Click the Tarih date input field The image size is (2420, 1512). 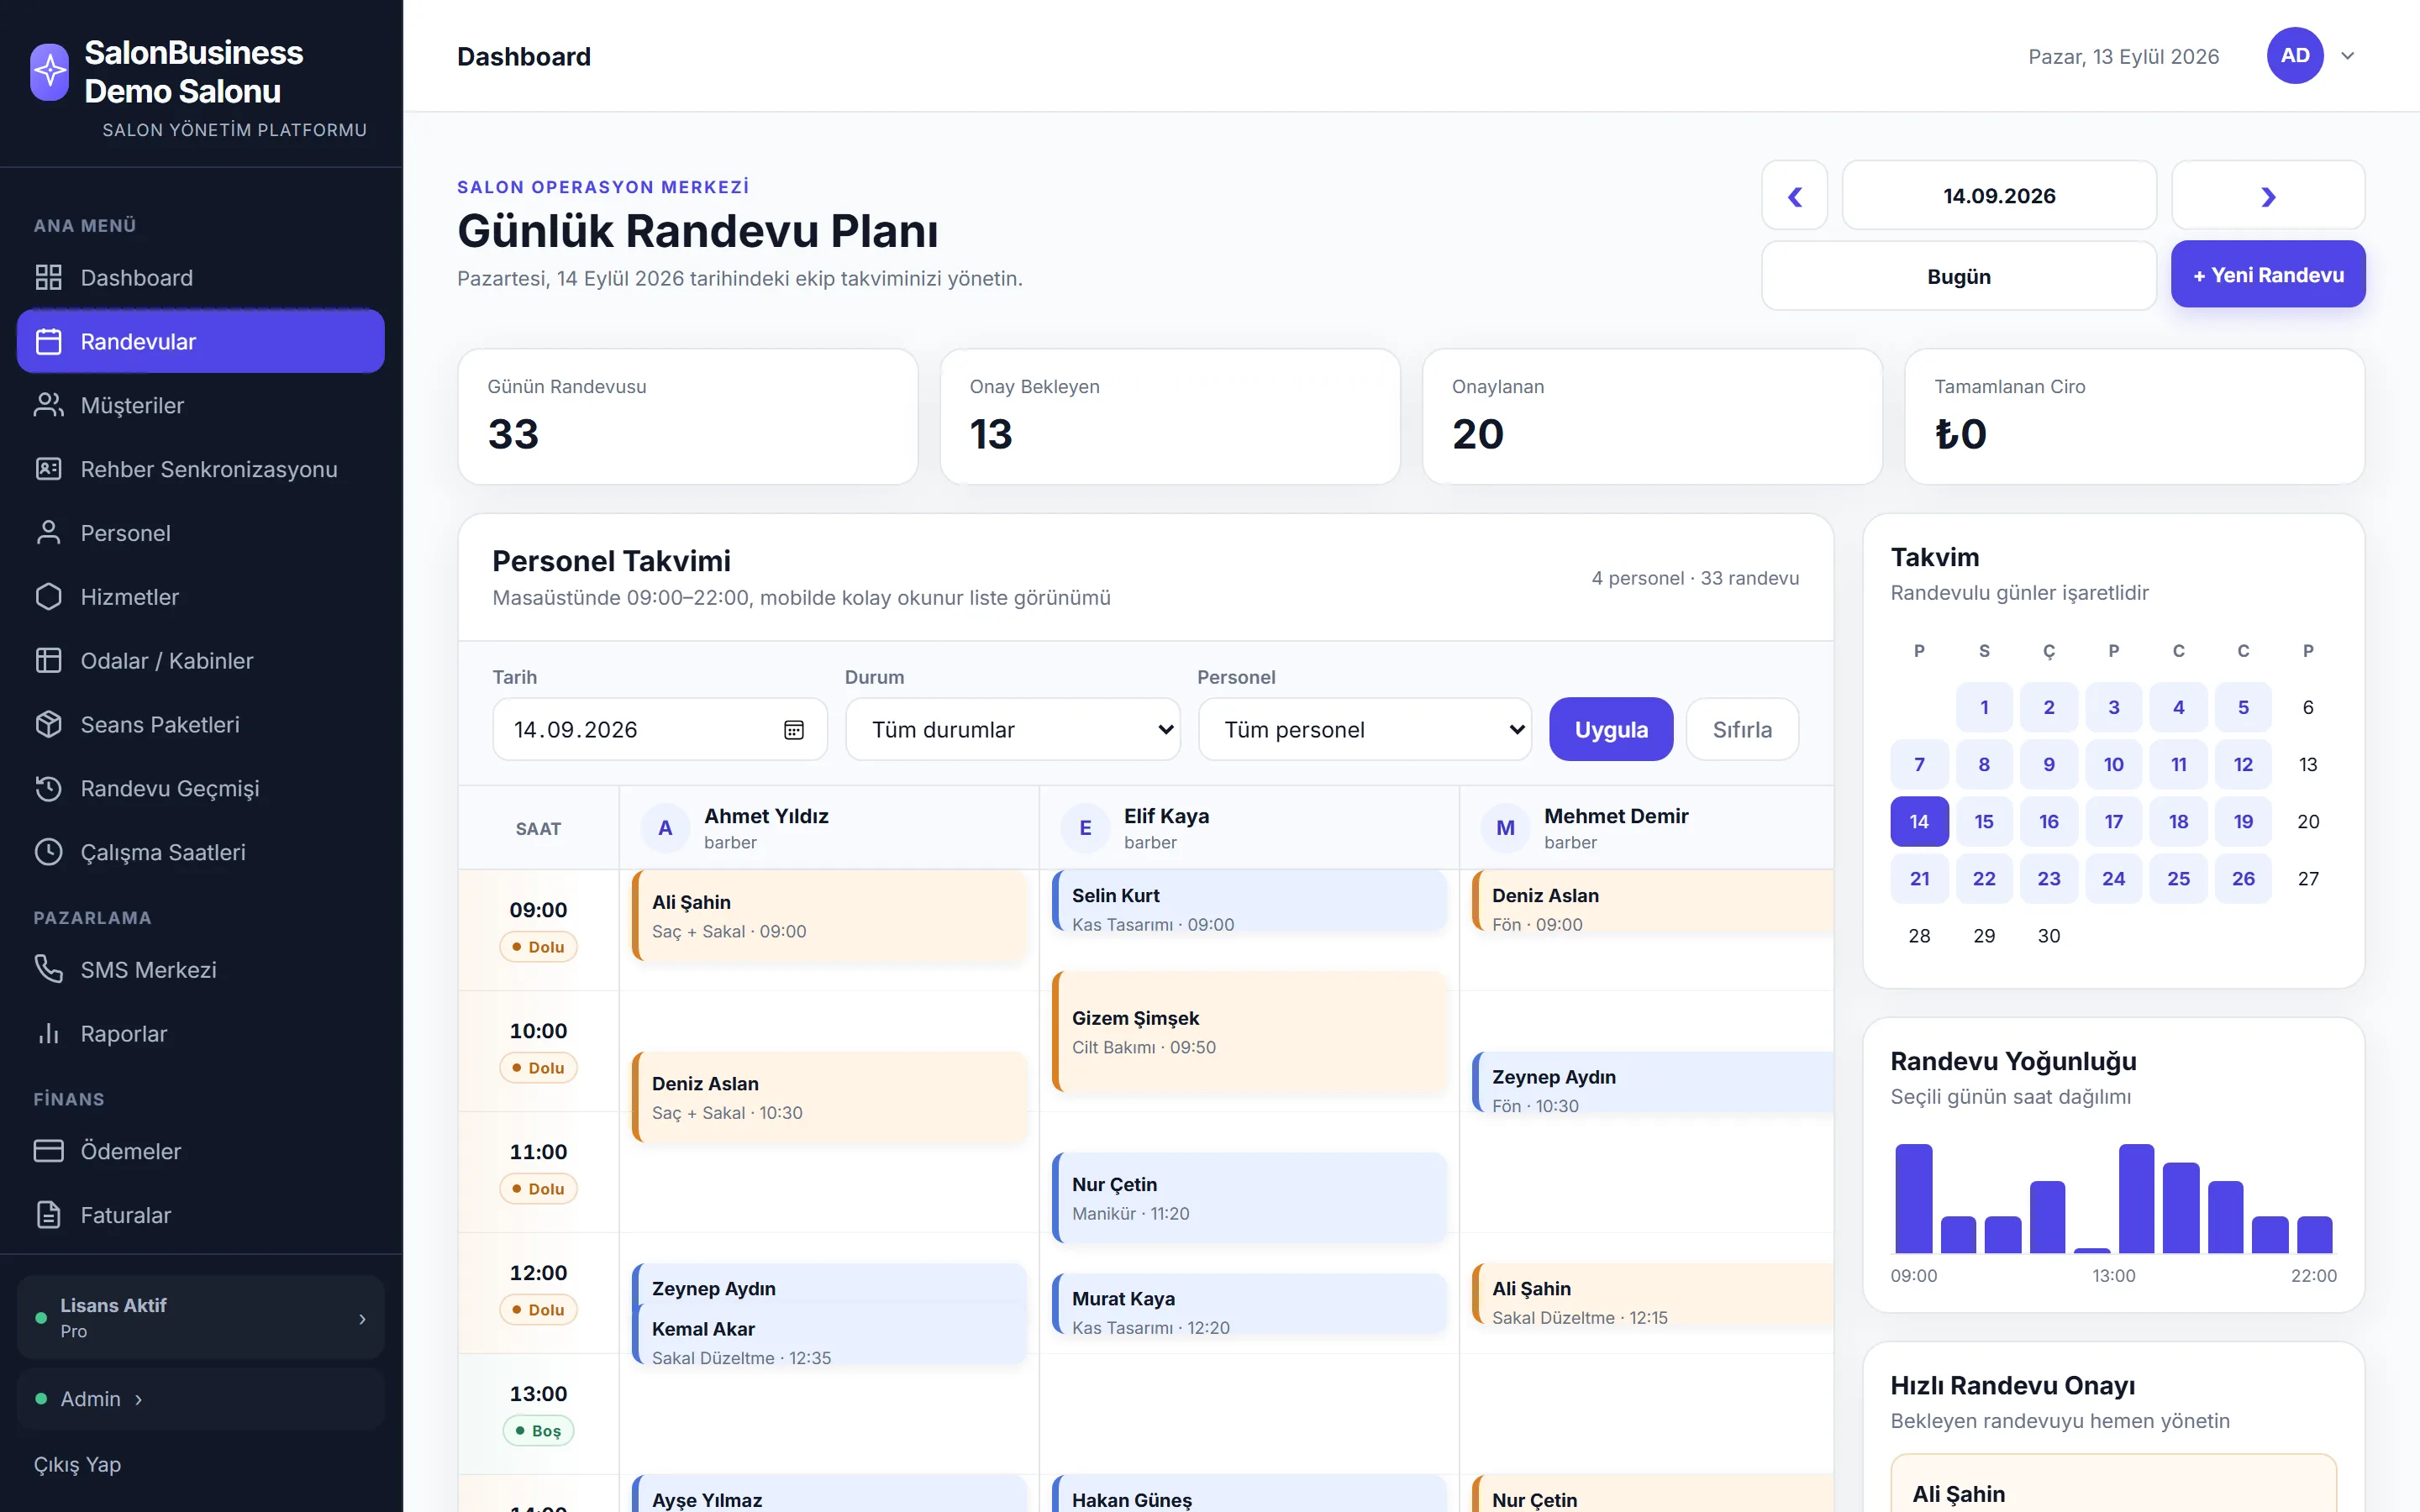point(660,730)
